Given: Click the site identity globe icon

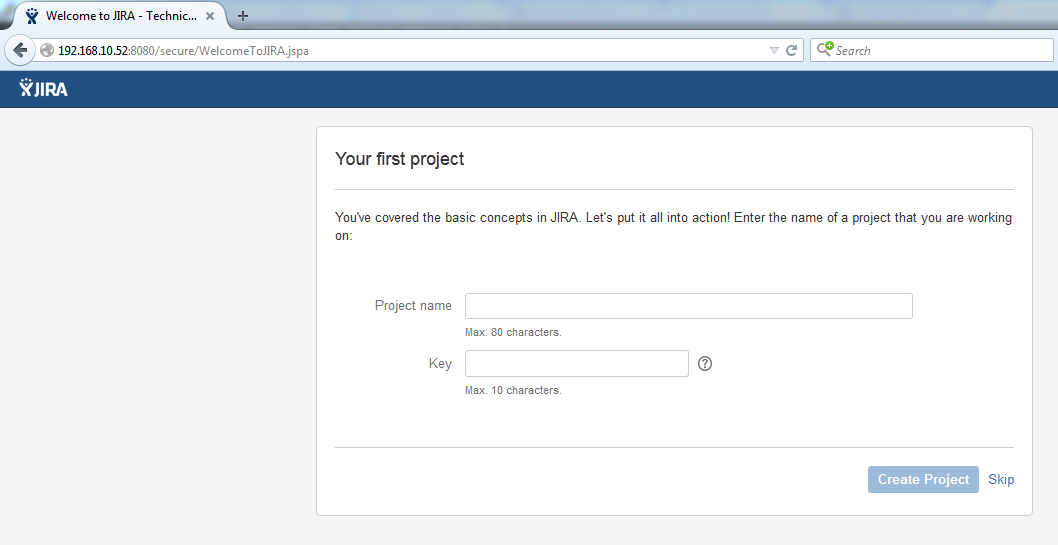Looking at the screenshot, I should [x=47, y=51].
